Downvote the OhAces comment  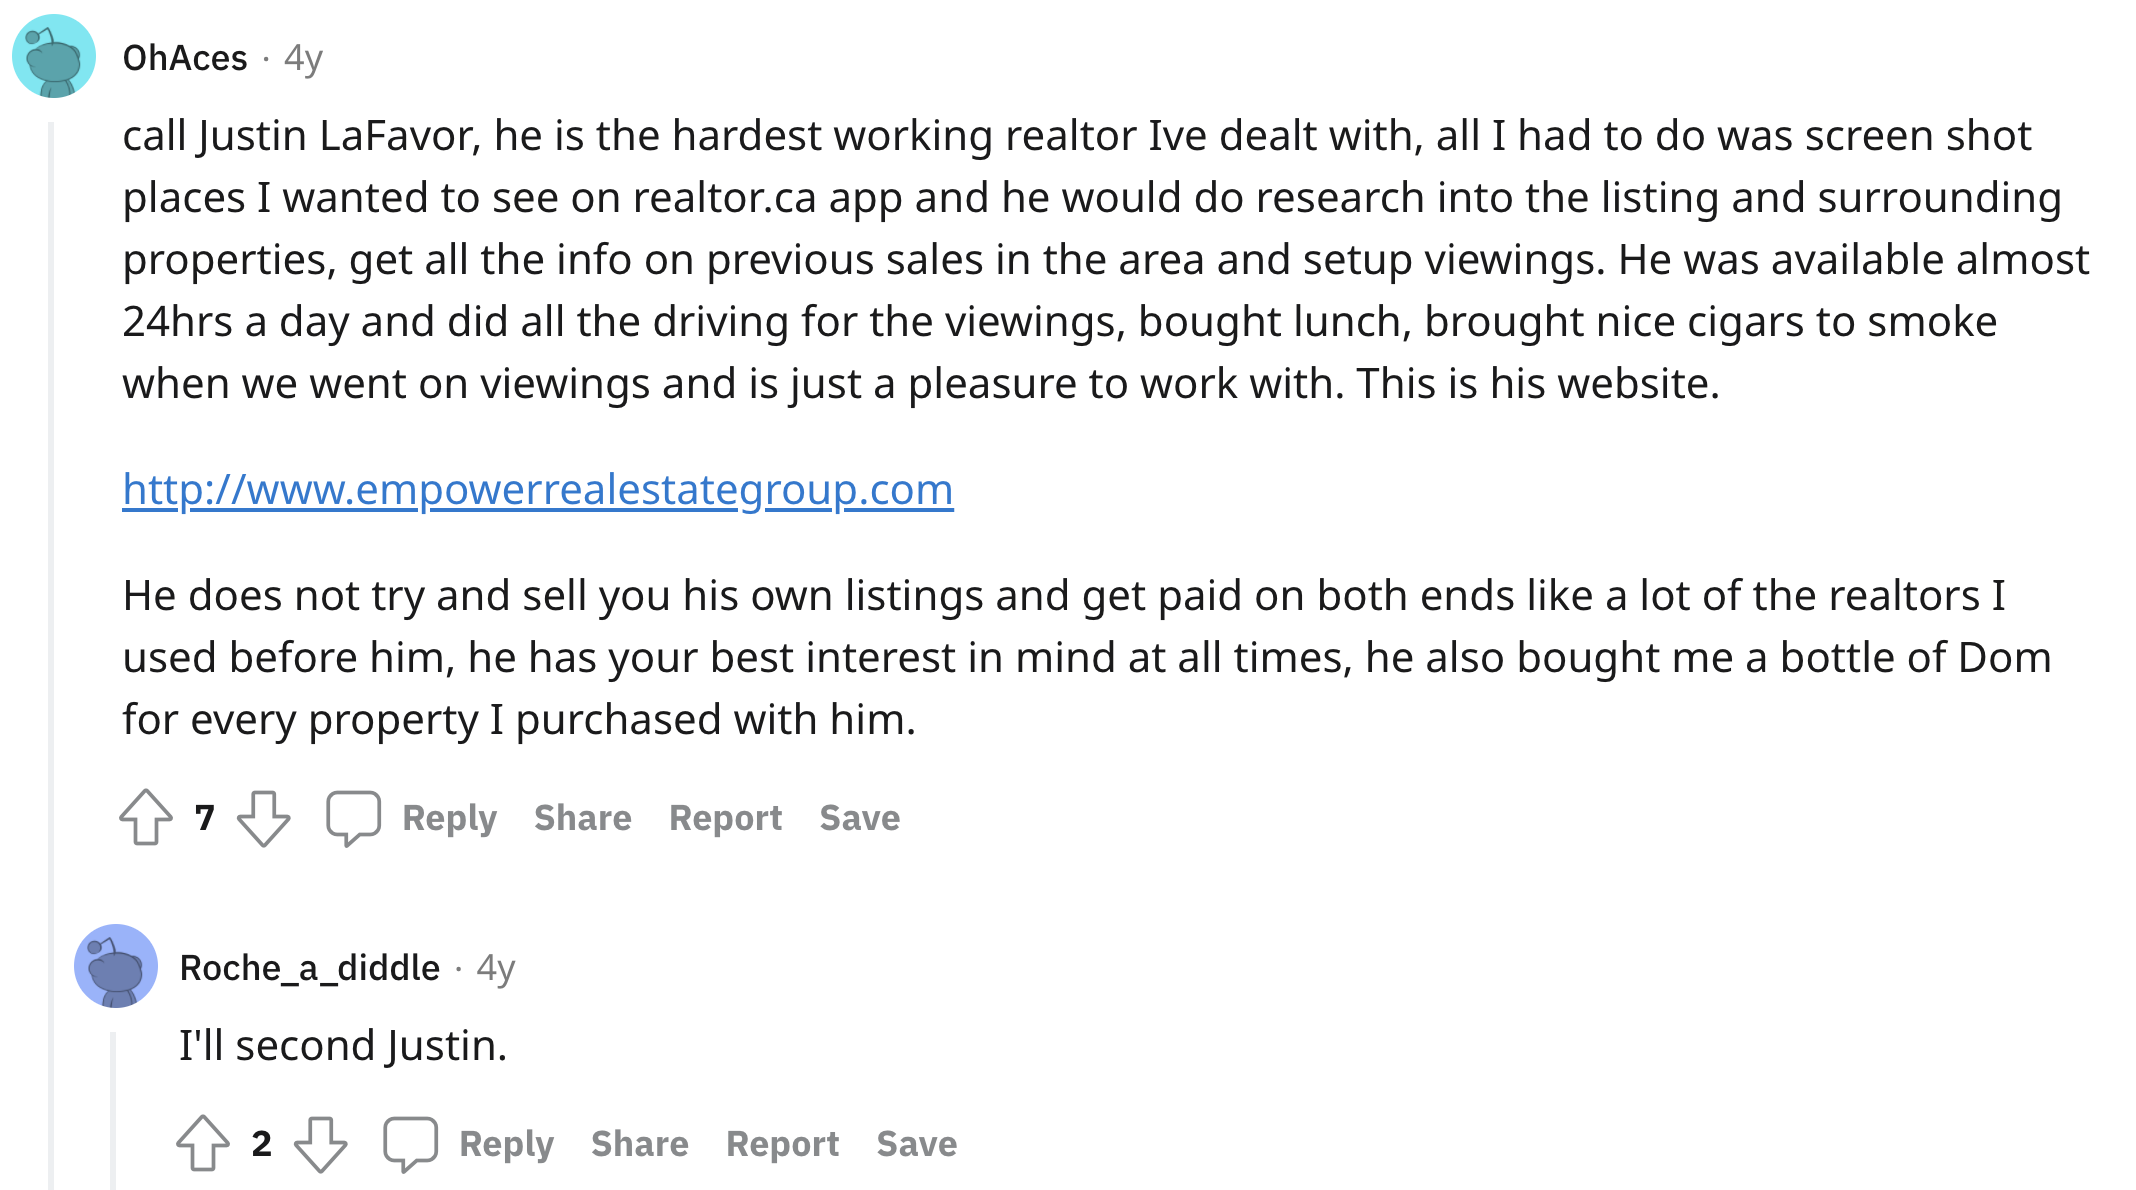point(263,817)
